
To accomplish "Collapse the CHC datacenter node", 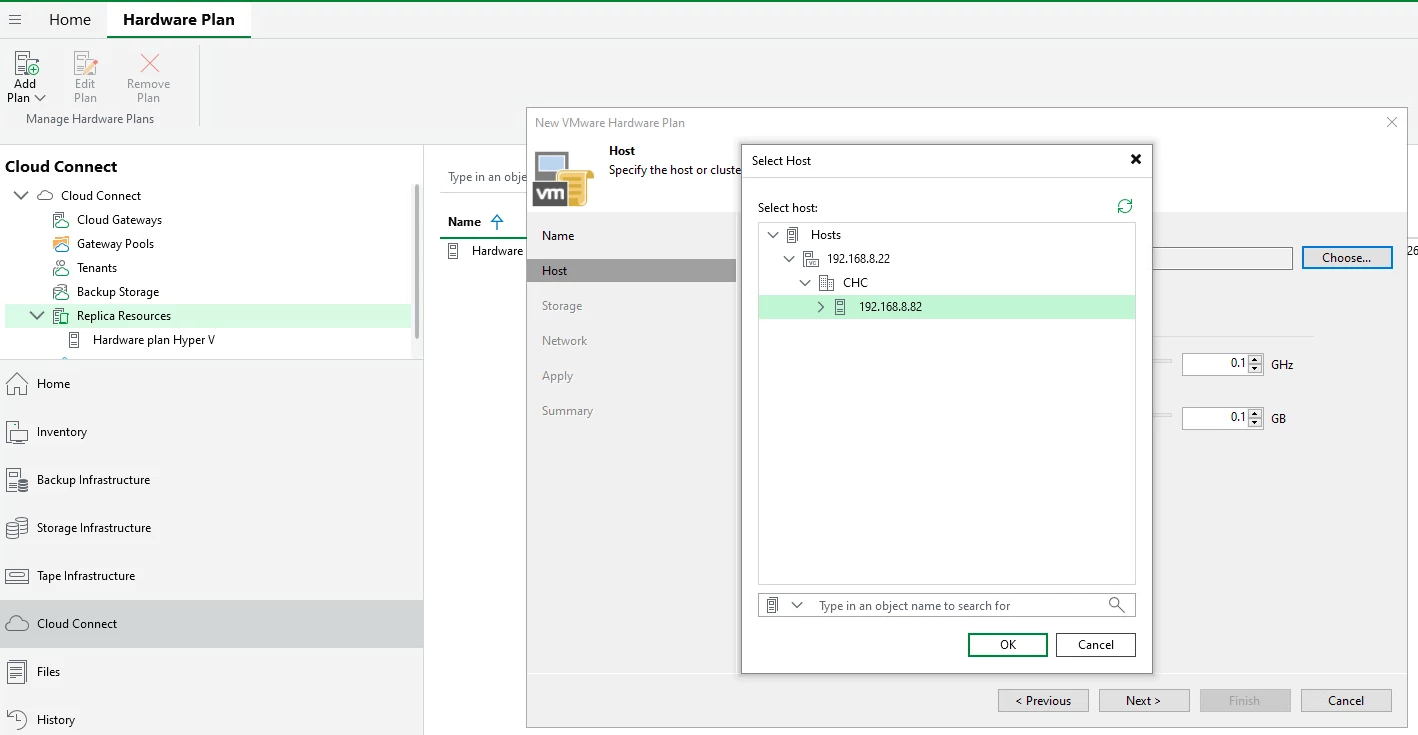I will 805,283.
